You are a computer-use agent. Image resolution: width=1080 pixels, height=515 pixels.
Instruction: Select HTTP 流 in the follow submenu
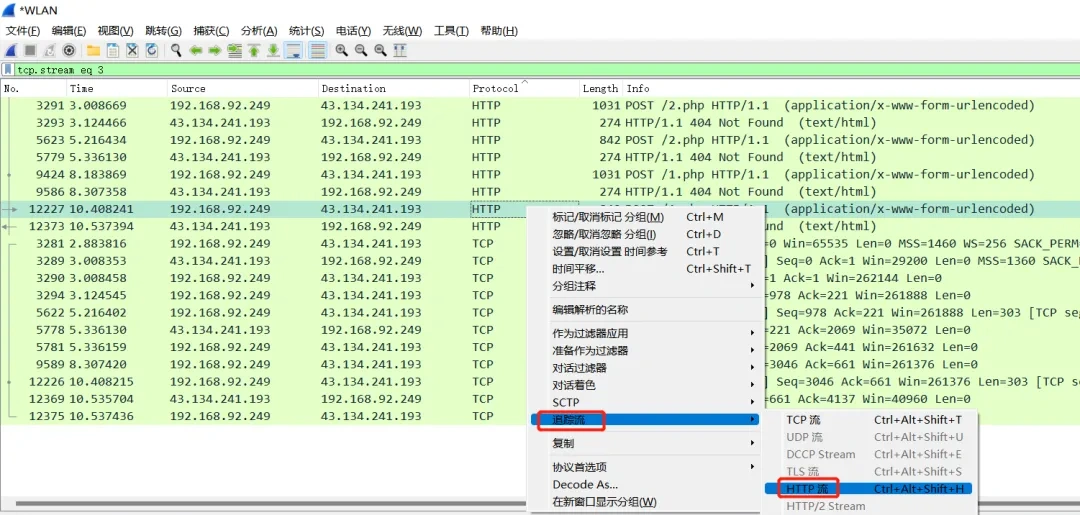[871, 489]
